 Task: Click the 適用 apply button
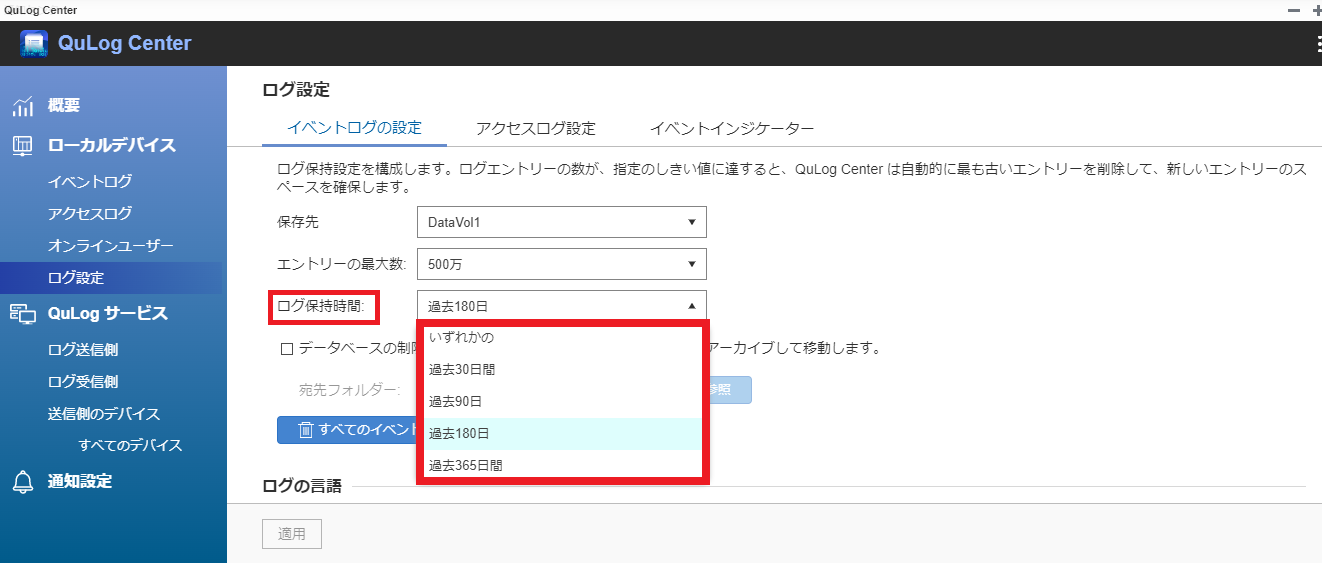(x=292, y=535)
